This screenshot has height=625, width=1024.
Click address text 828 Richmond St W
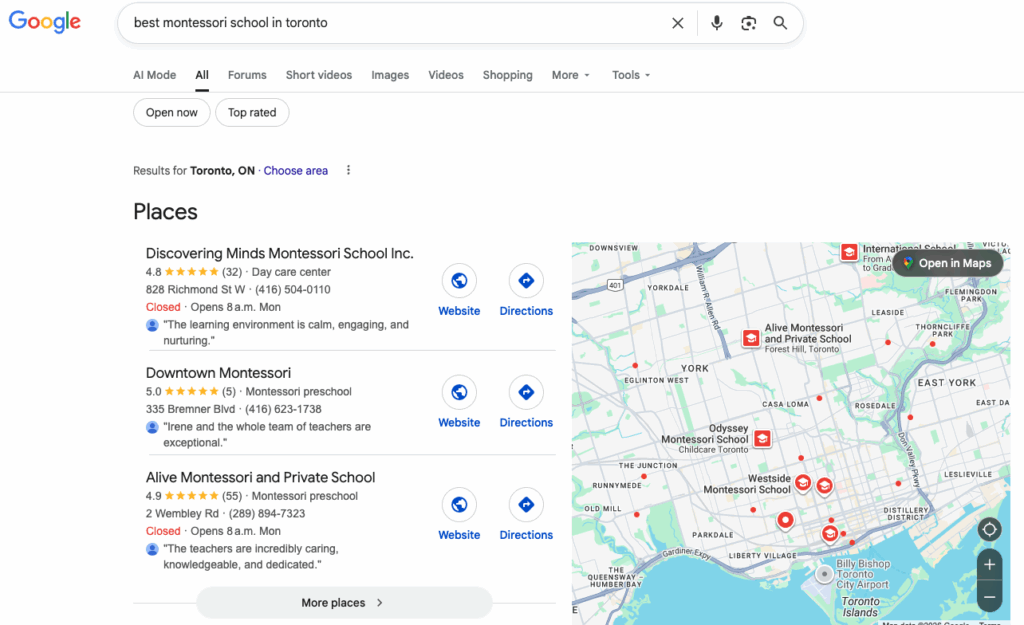click(x=195, y=289)
